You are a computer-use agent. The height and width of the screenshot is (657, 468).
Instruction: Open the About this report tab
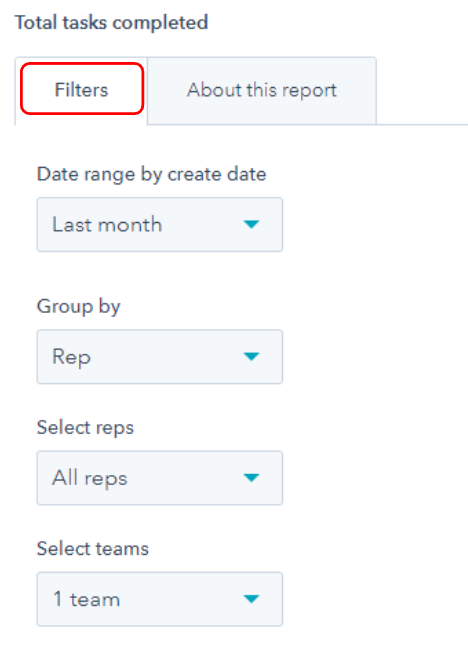pyautogui.click(x=262, y=90)
